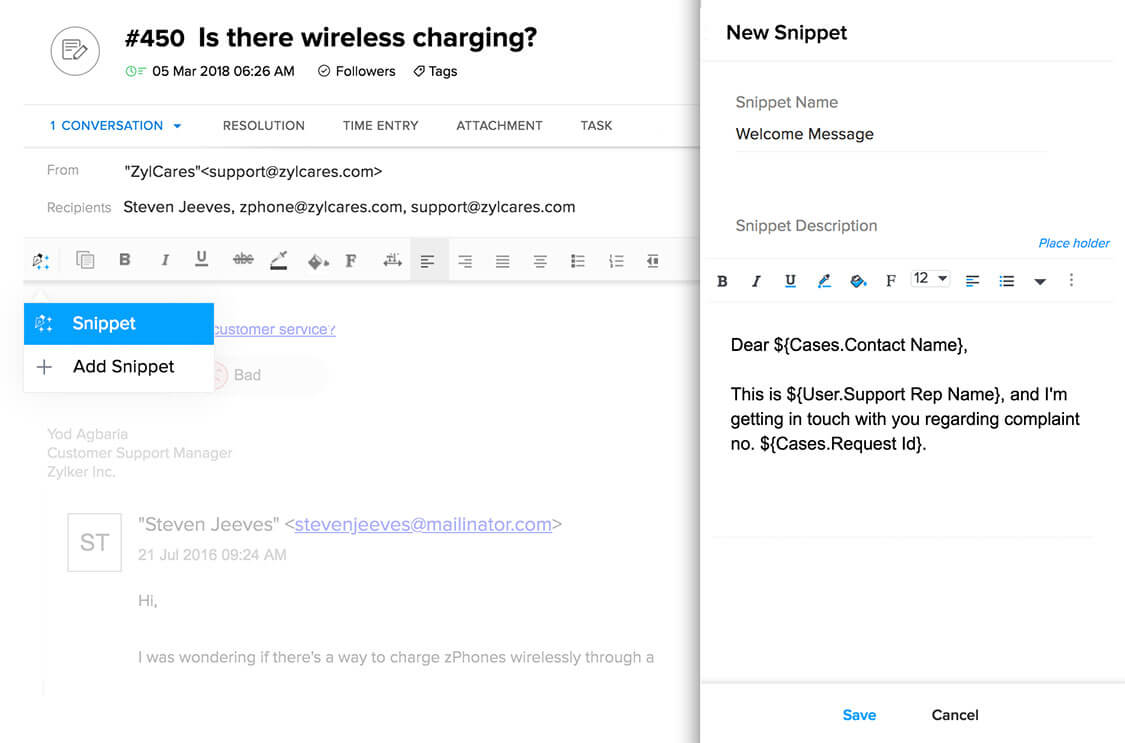Screen dimensions: 1125x743
Task: Apply strikethrough formatting in the reply toolbar
Action: (x=242, y=259)
